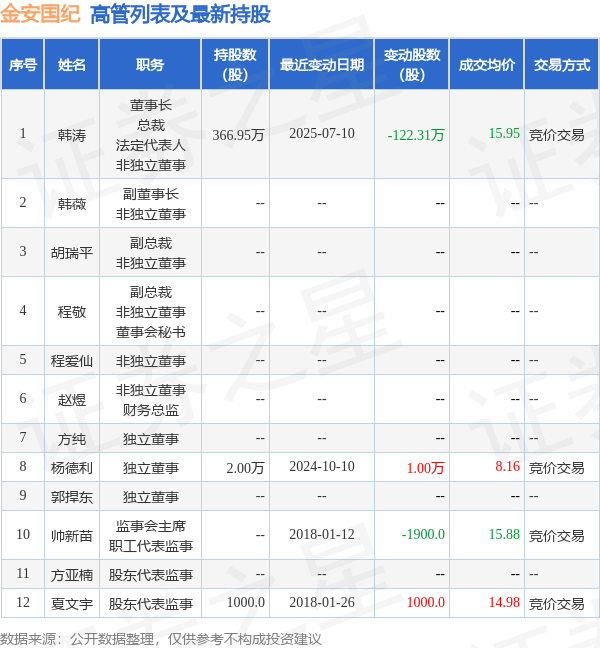Click the date 2018-01-26
Image resolution: width=600 pixels, height=648 pixels.
(322, 603)
